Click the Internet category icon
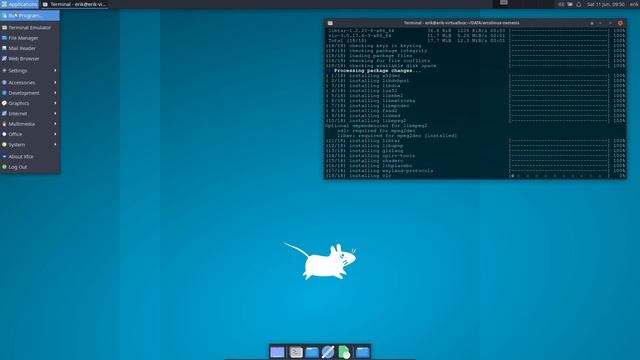The width and height of the screenshot is (640, 360). pos(4,113)
